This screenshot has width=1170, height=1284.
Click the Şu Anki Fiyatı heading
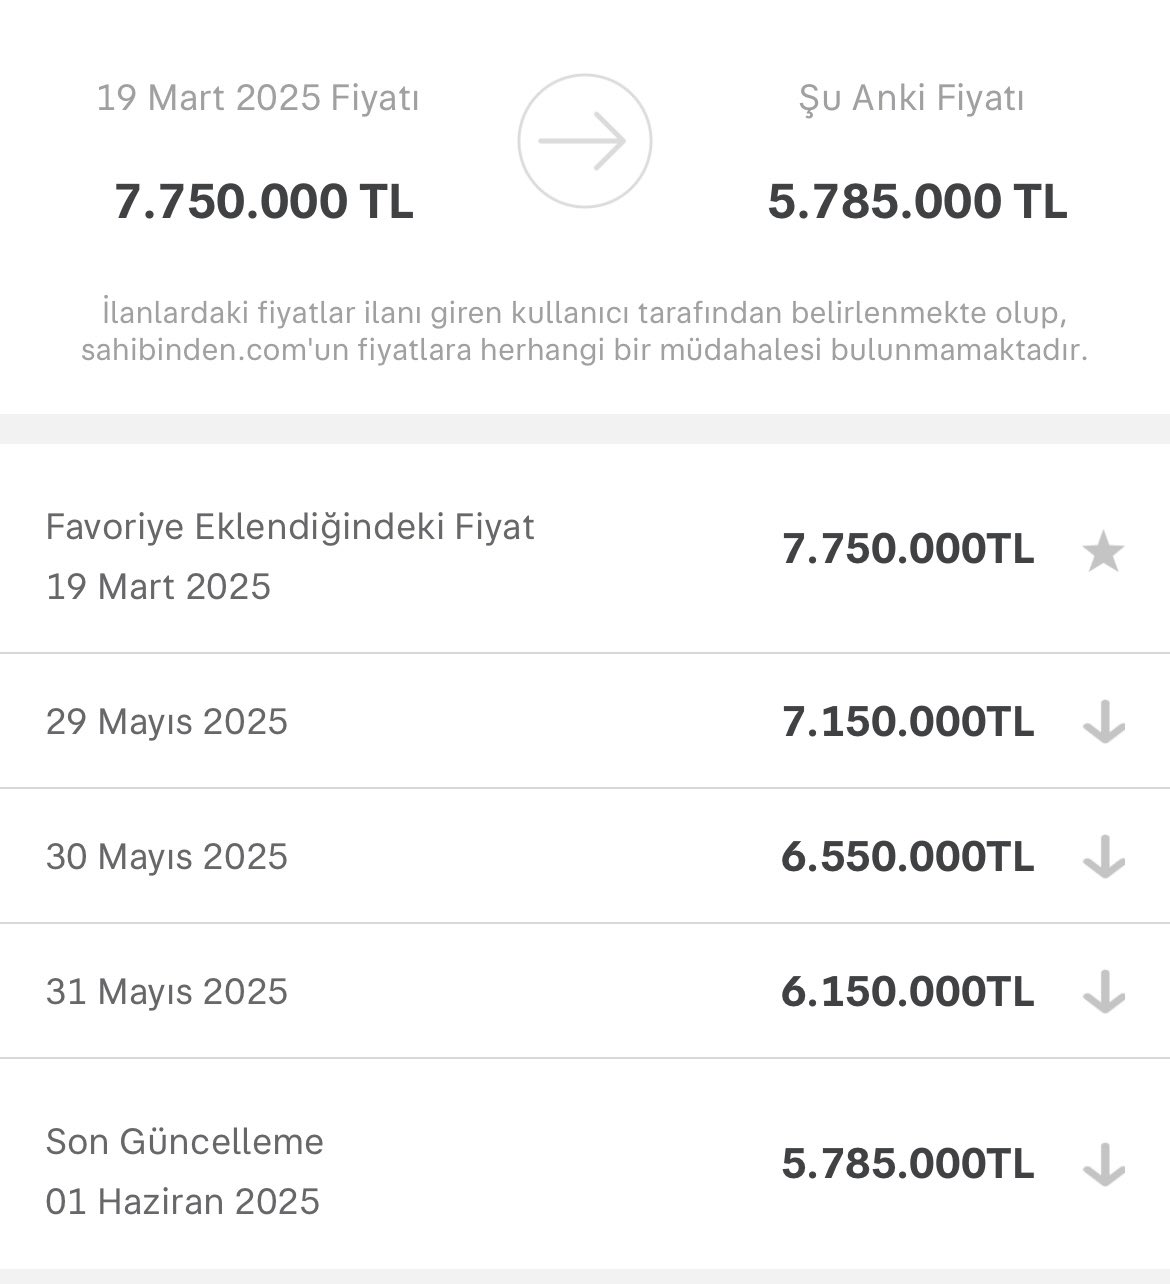pos(911,98)
